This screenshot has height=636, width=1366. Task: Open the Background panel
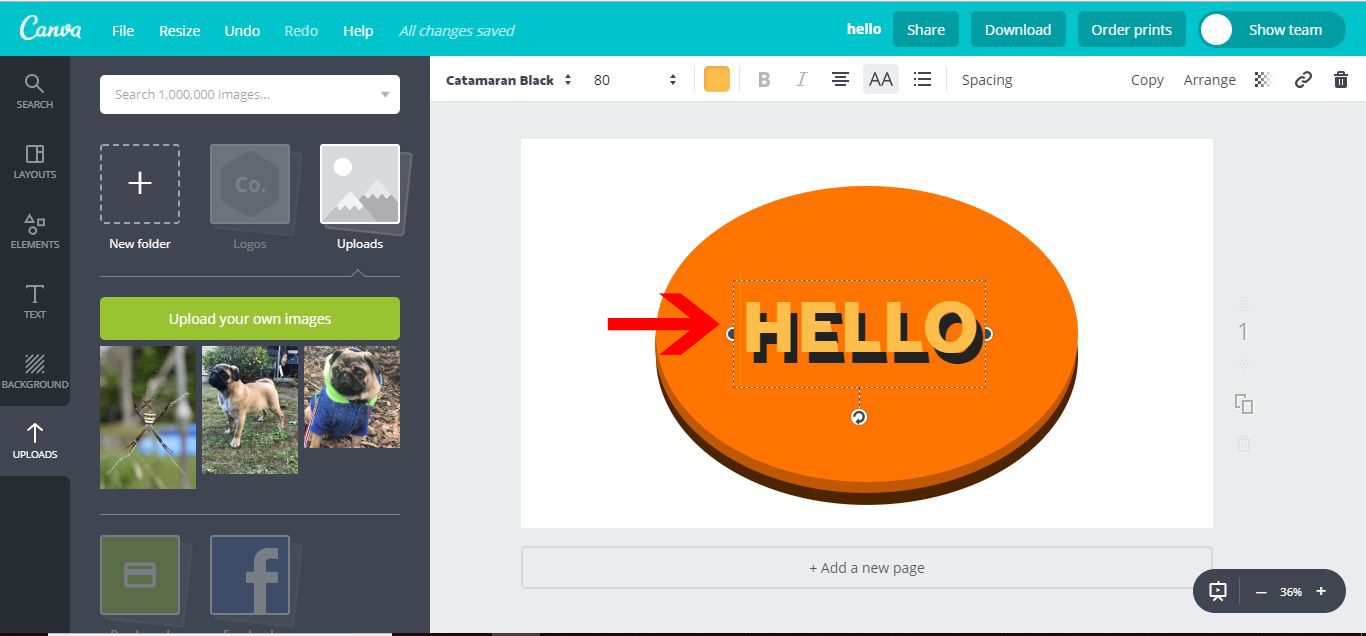[35, 370]
